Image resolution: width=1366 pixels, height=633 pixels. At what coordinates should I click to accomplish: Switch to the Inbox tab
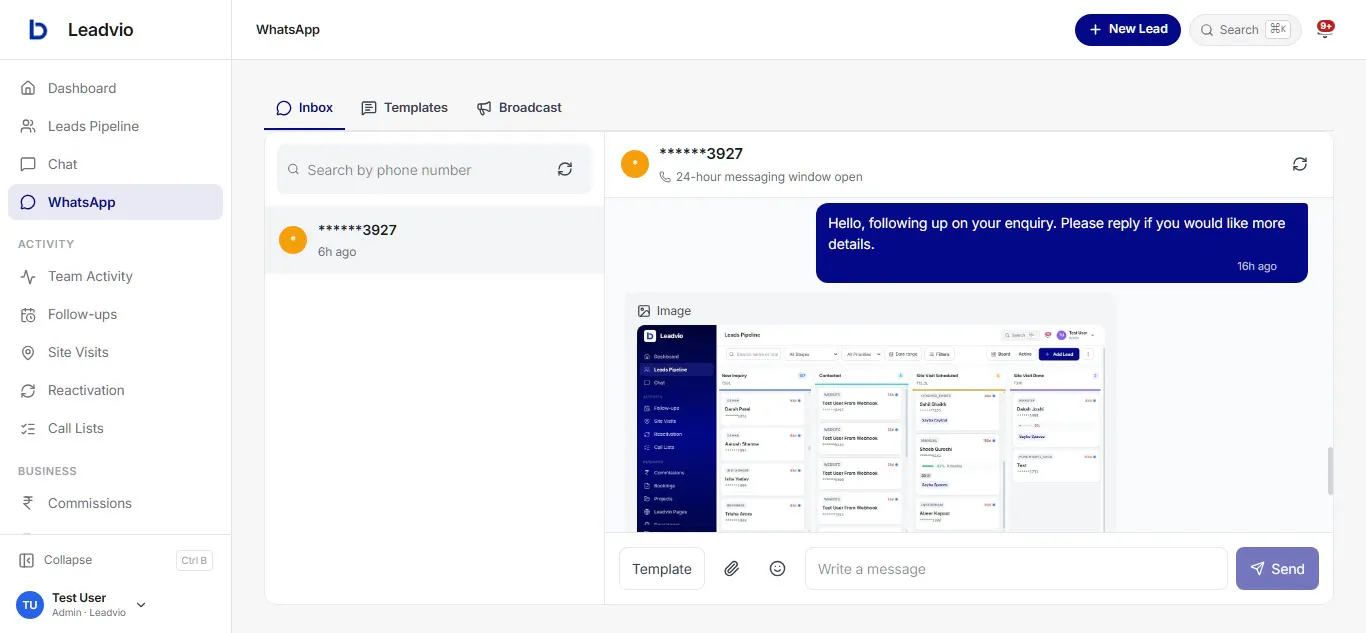304,107
